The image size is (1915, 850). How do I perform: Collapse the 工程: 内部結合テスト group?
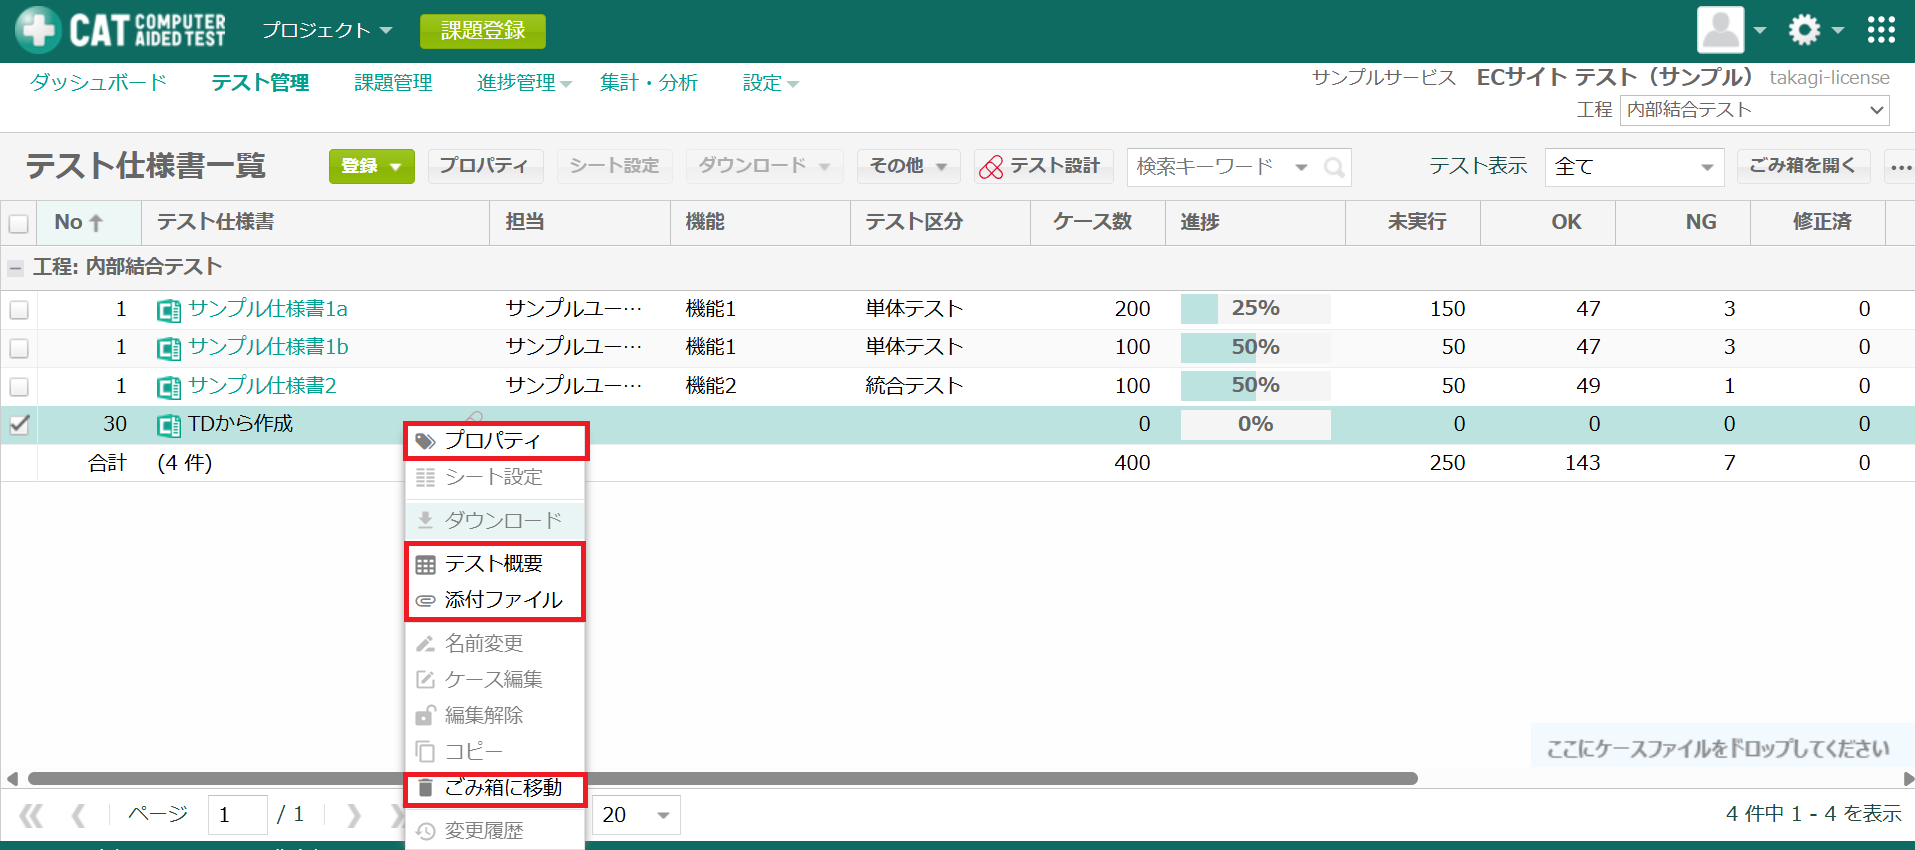click(15, 268)
